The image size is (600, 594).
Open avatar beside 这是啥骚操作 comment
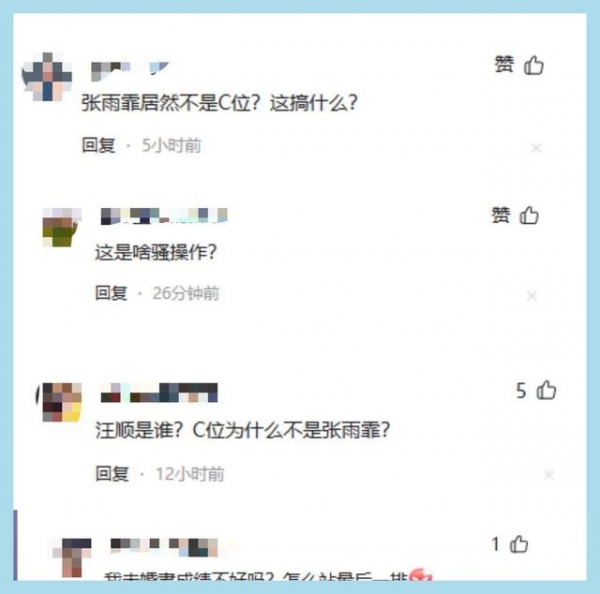click(x=62, y=227)
